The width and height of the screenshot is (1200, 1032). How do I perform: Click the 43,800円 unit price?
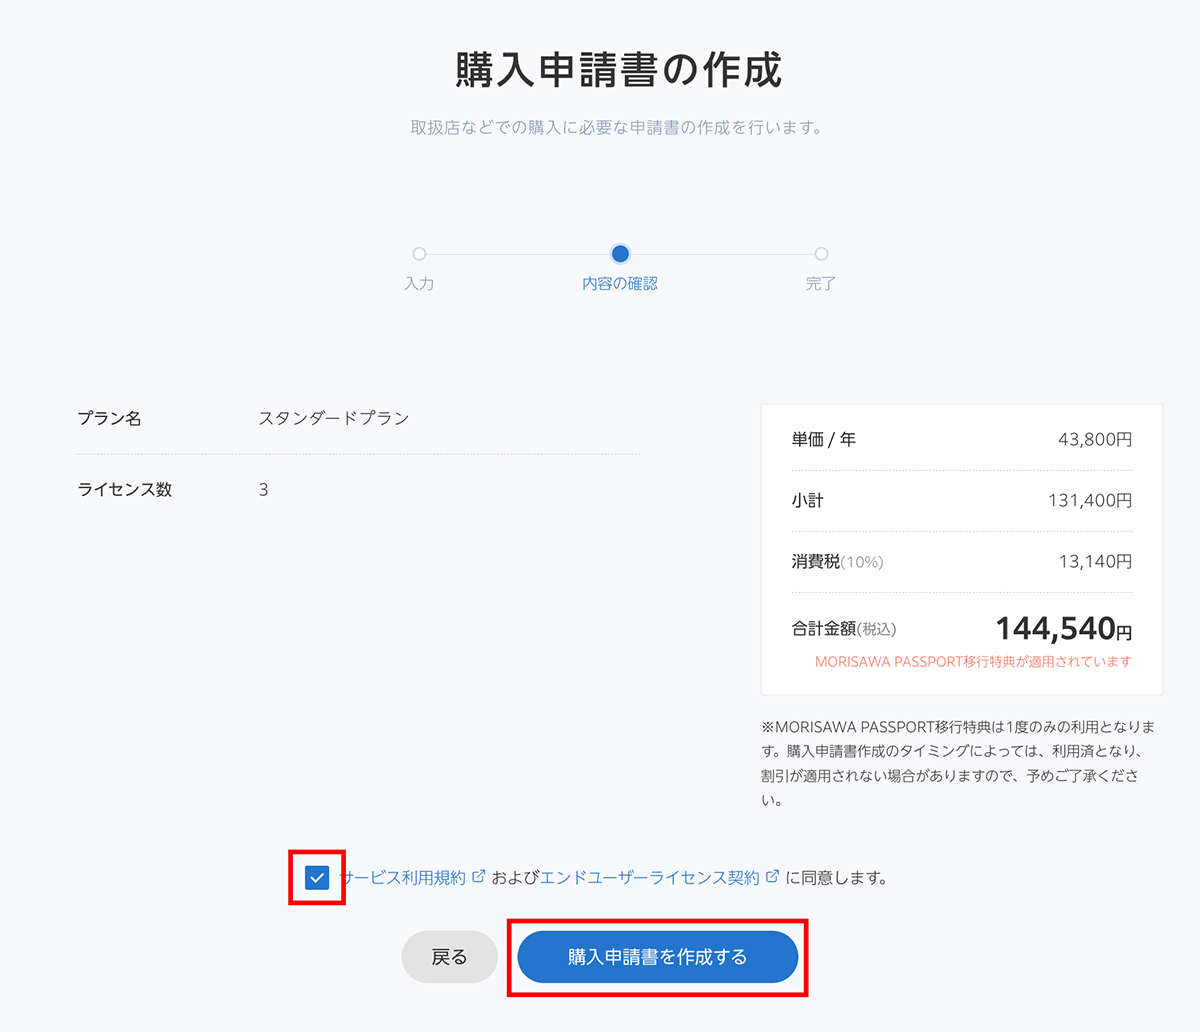click(1095, 439)
